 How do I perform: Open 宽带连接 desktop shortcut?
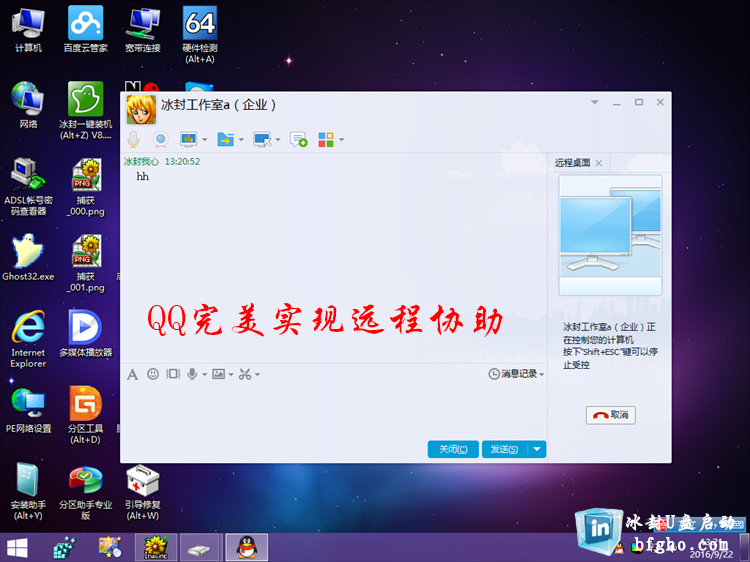[x=143, y=30]
